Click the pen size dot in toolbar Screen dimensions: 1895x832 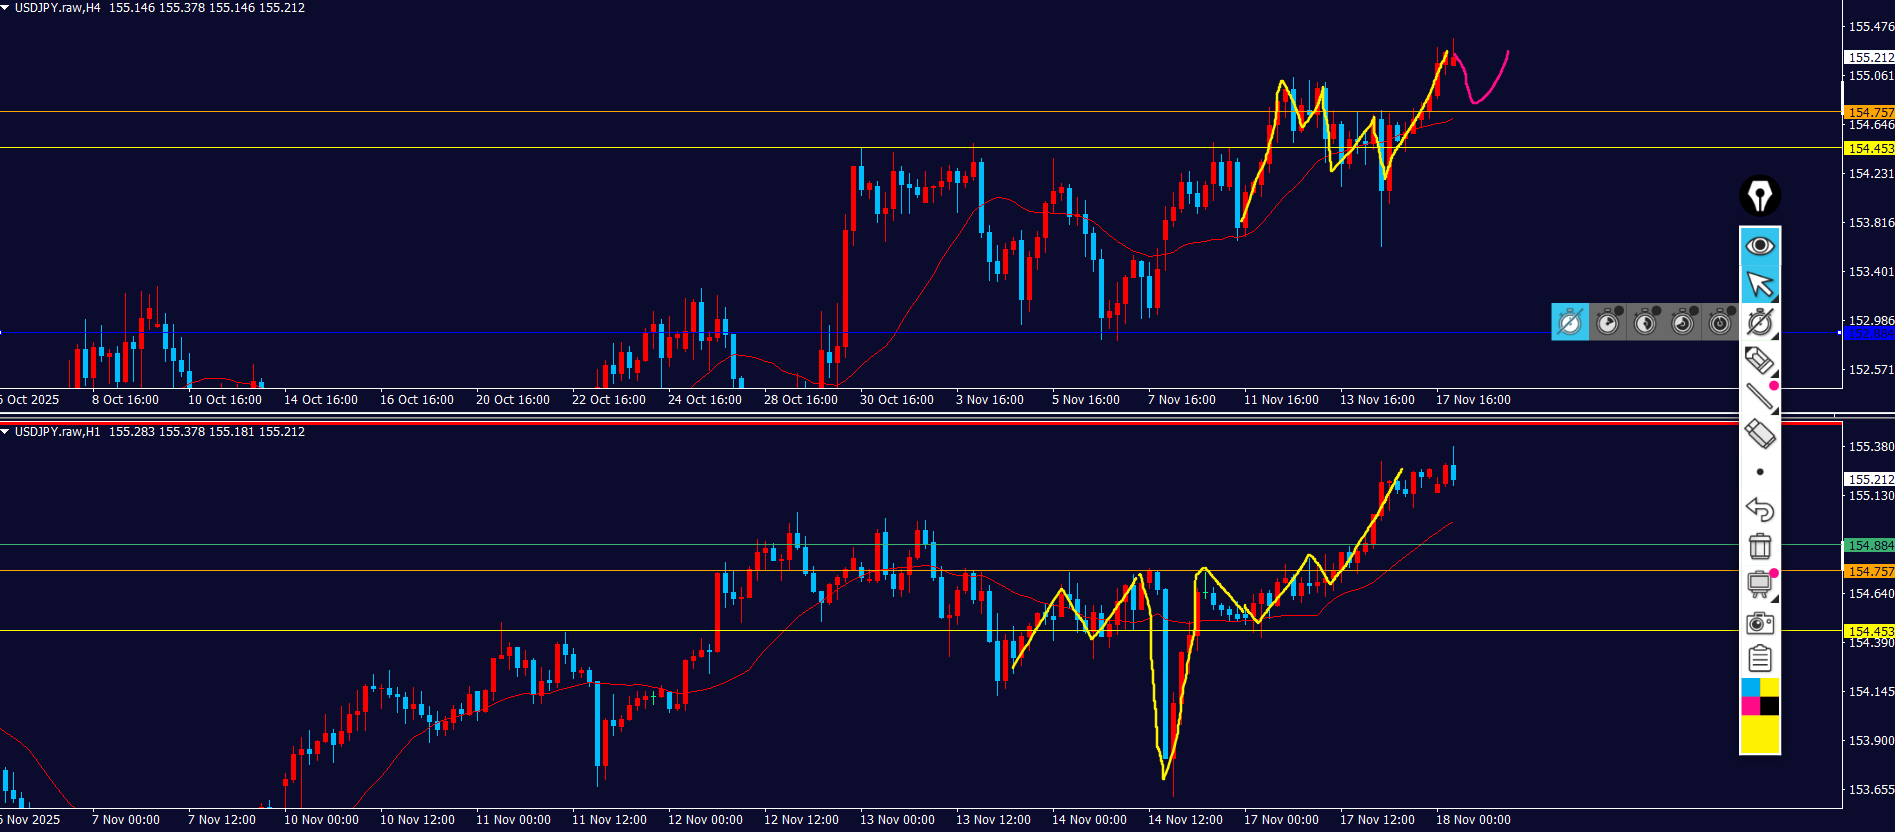pyautogui.click(x=1759, y=472)
